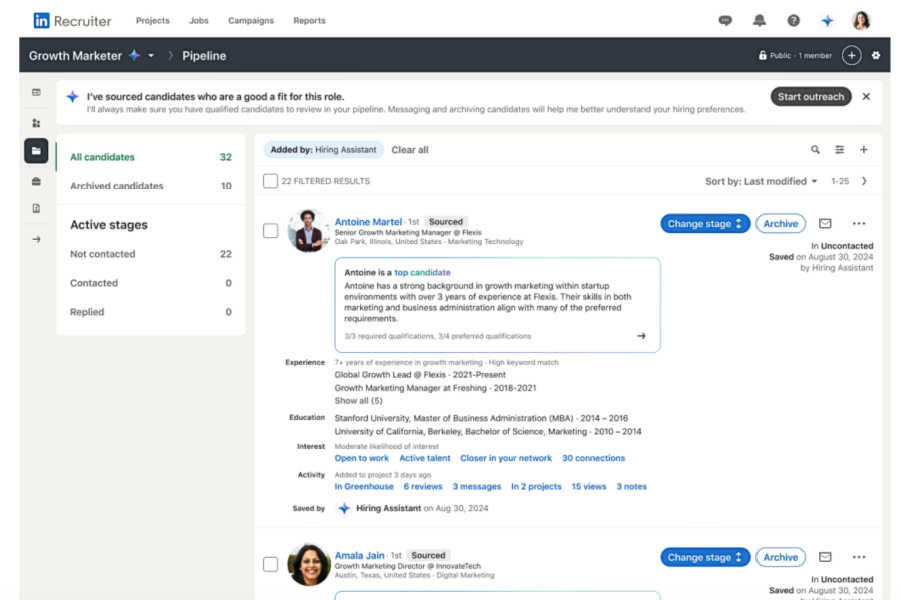This screenshot has width=900, height=600.
Task: Open the Projects menu
Action: point(153,21)
